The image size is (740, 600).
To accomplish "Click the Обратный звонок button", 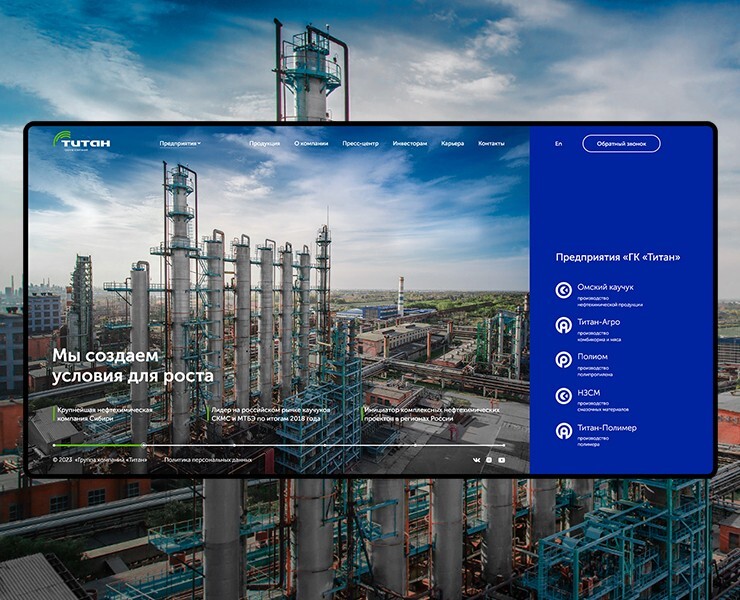I will (x=621, y=144).
